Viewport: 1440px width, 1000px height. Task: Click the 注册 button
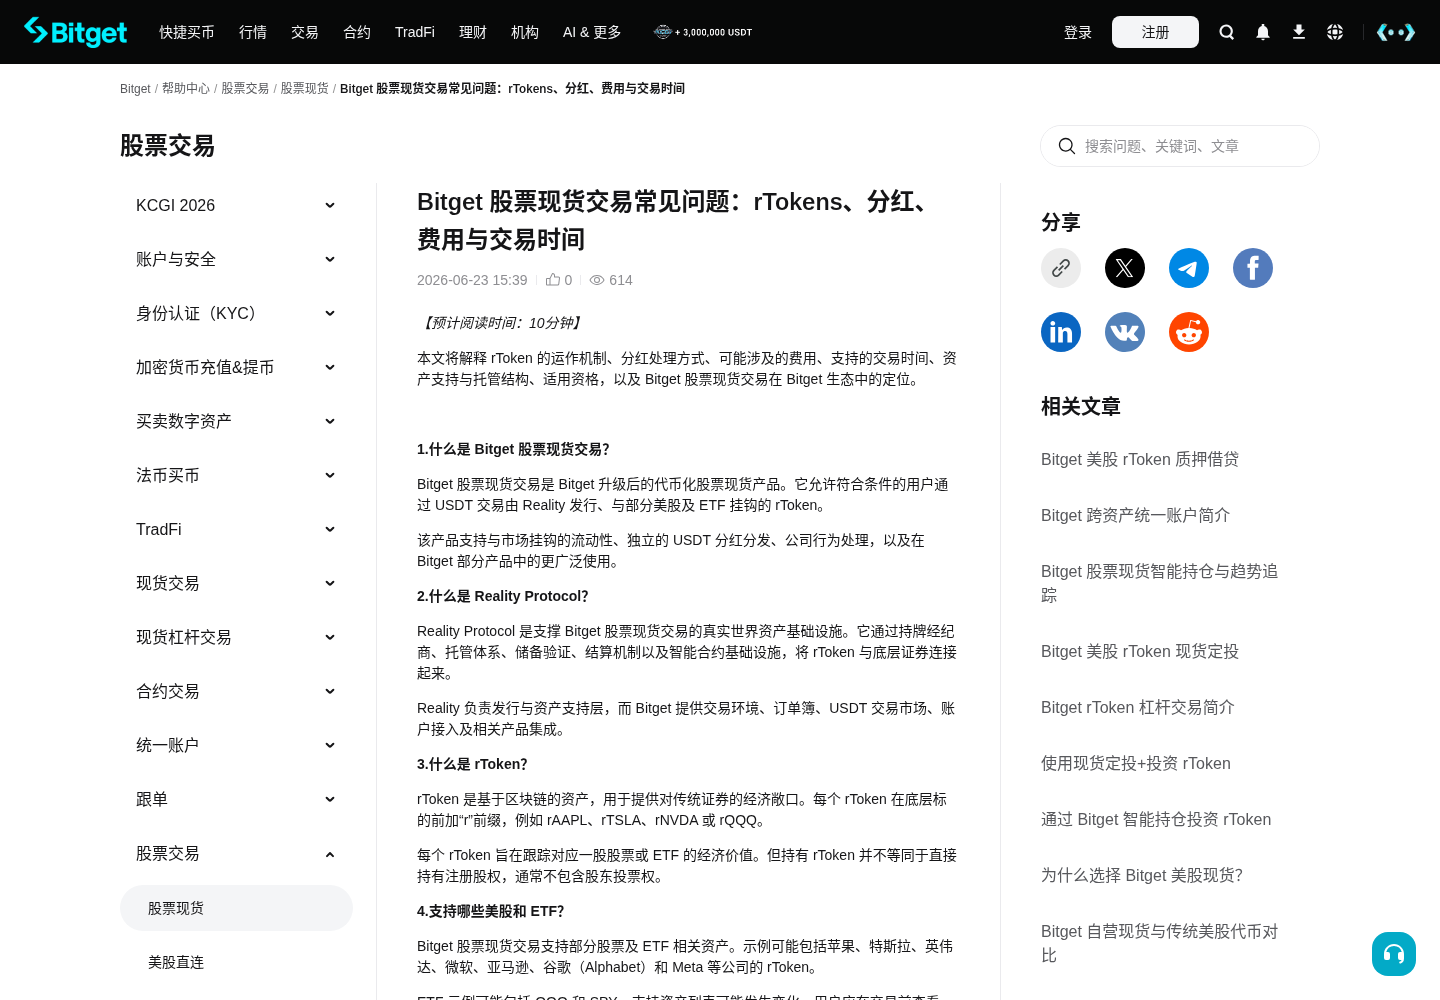coord(1155,32)
